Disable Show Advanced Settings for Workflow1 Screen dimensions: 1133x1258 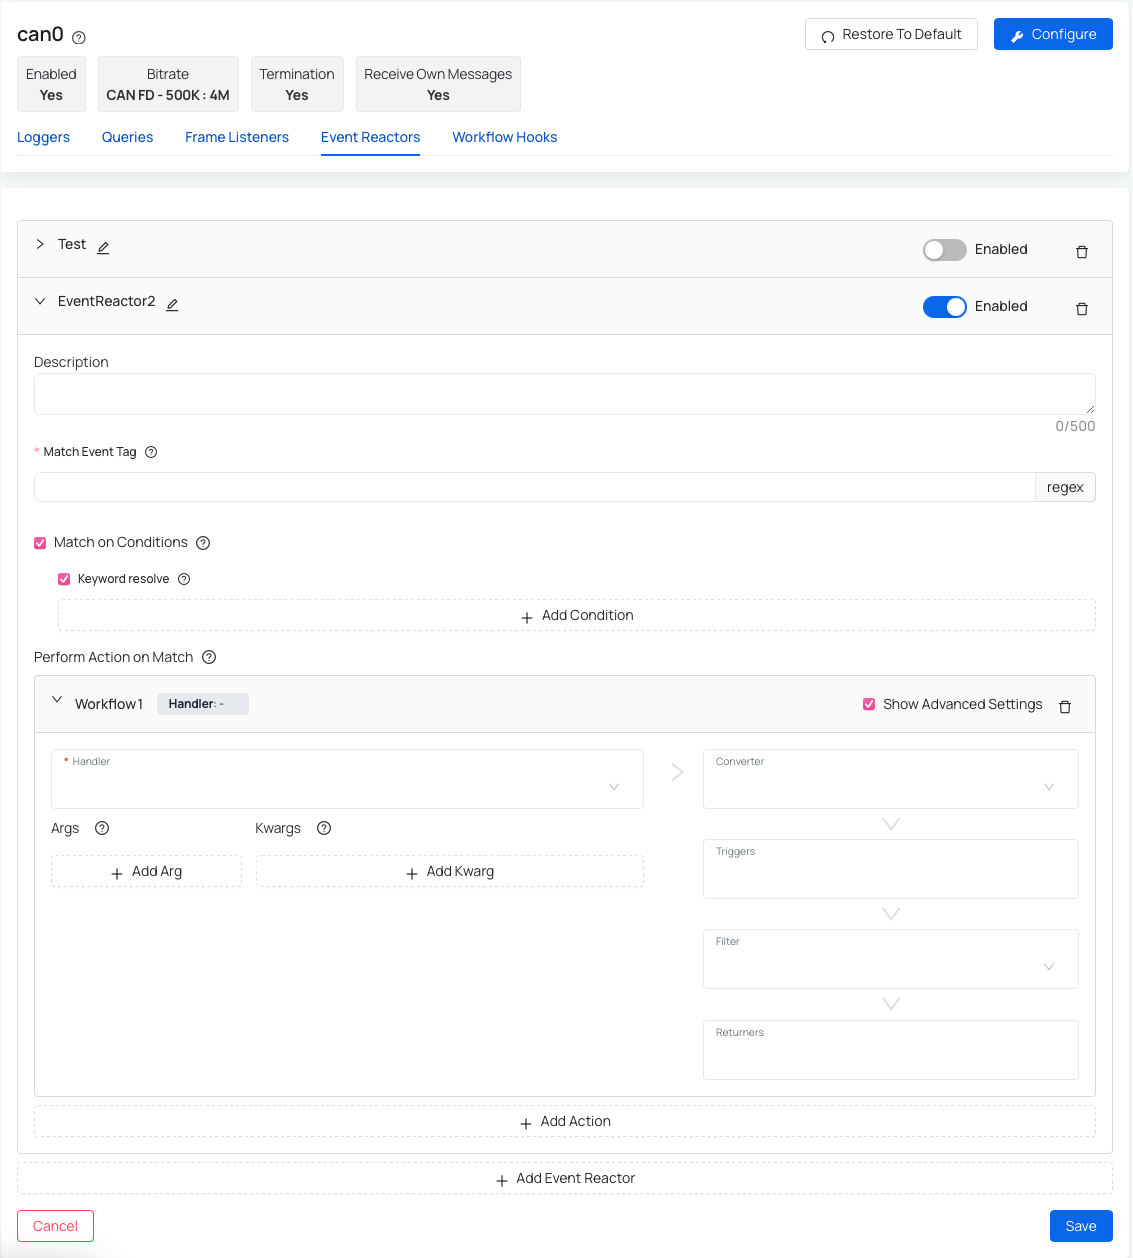click(869, 704)
